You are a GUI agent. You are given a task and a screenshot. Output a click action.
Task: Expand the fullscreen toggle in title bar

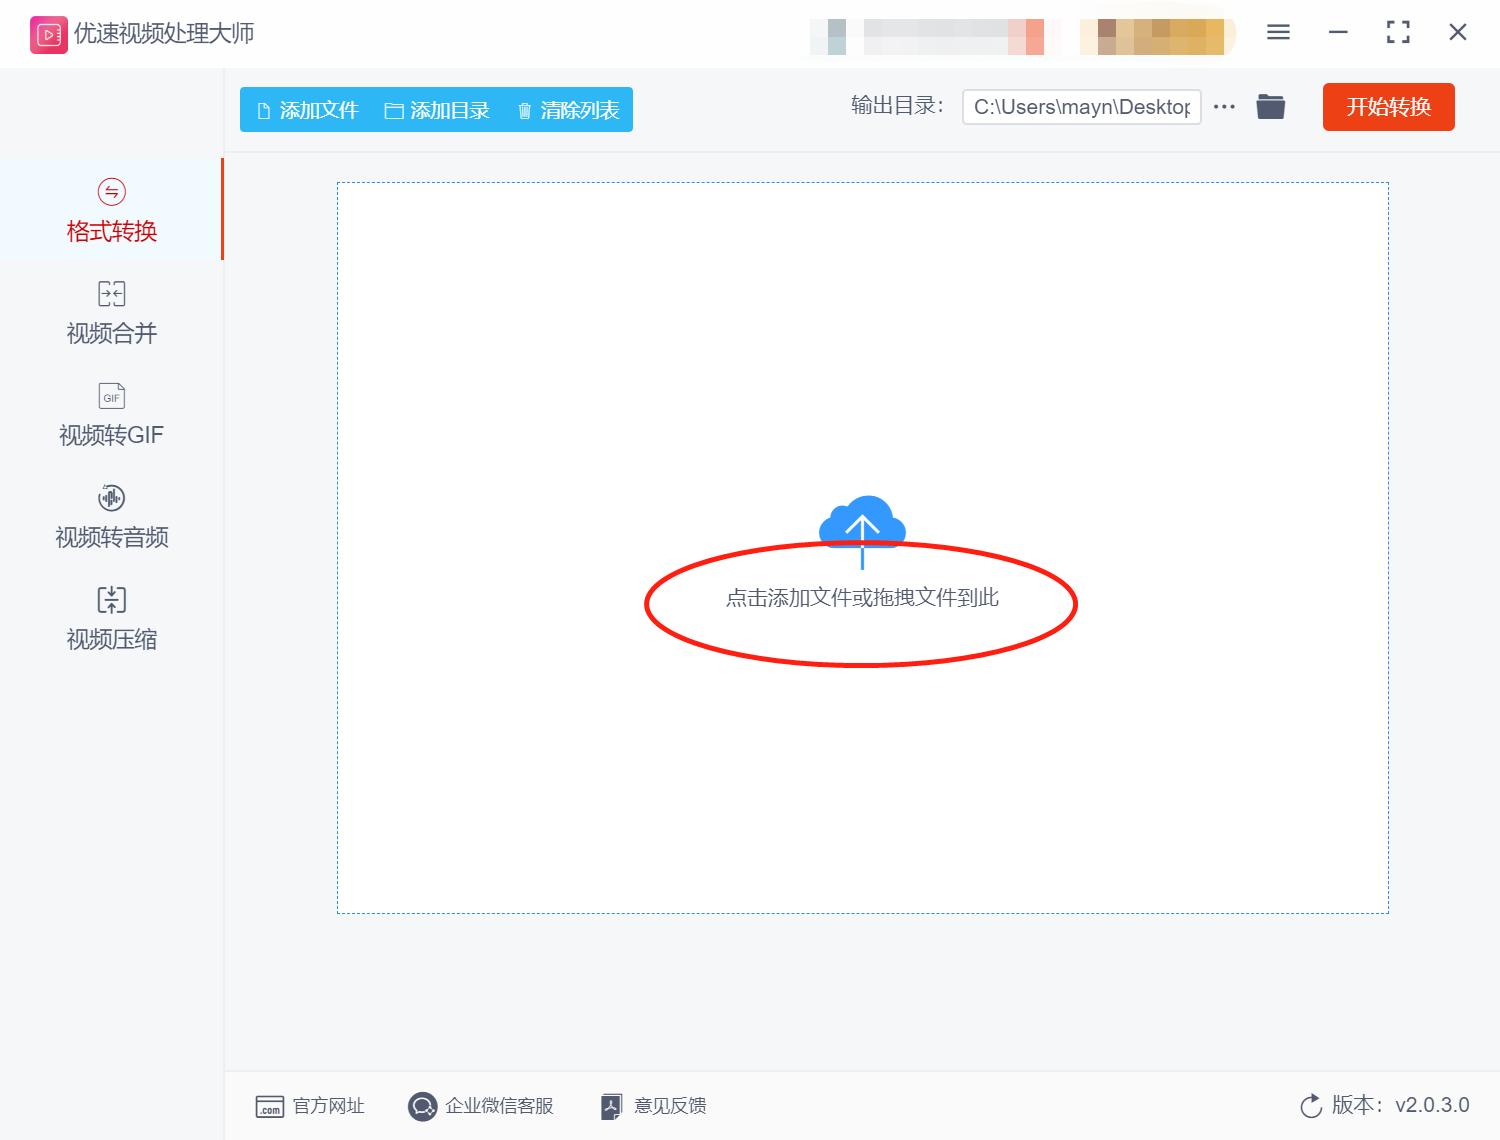coord(1397,32)
